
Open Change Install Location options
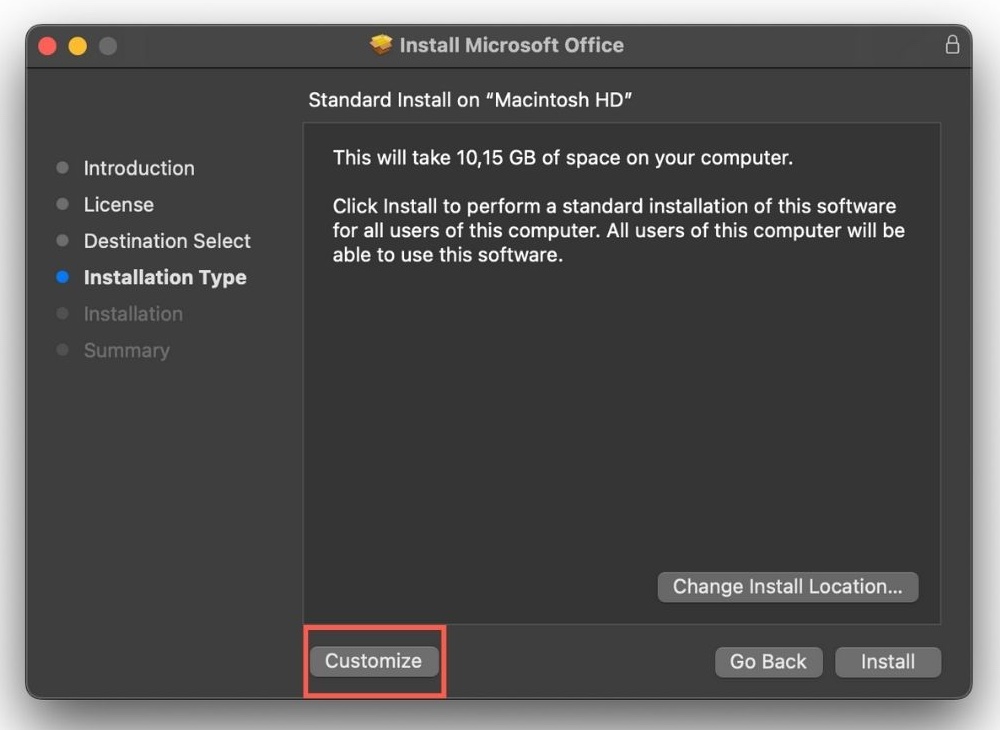point(787,587)
